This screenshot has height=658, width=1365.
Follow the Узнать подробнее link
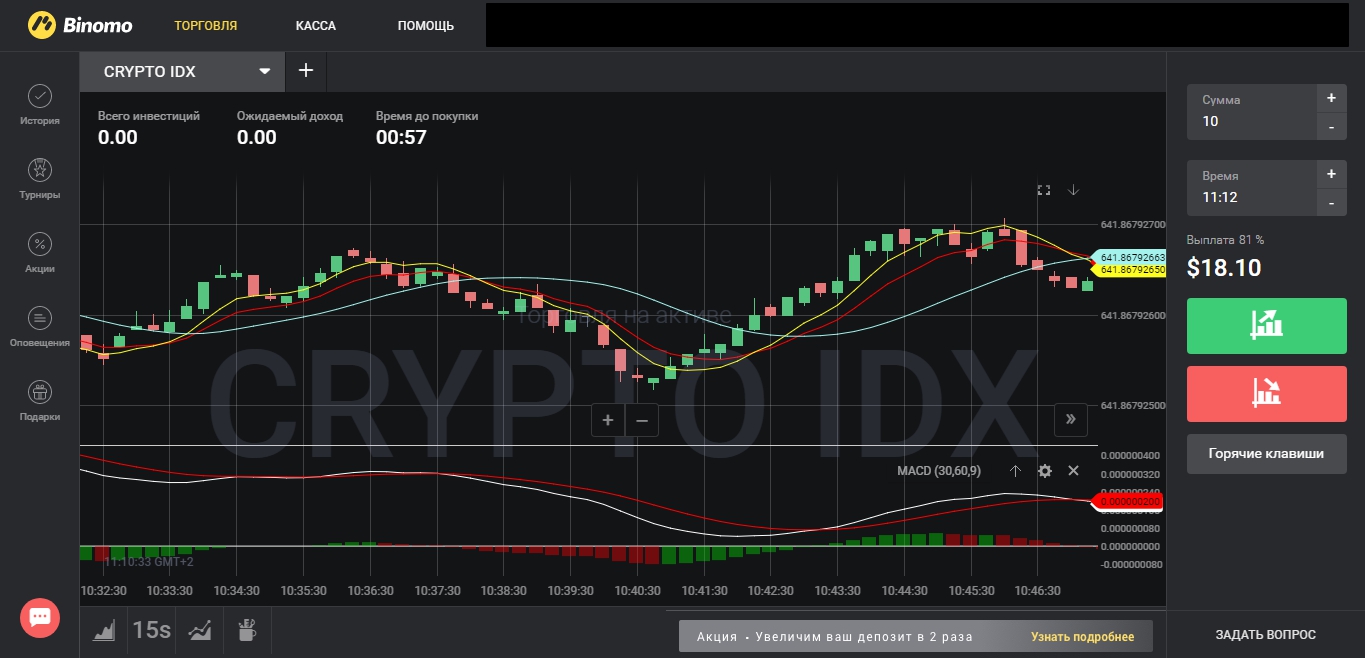(1083, 636)
